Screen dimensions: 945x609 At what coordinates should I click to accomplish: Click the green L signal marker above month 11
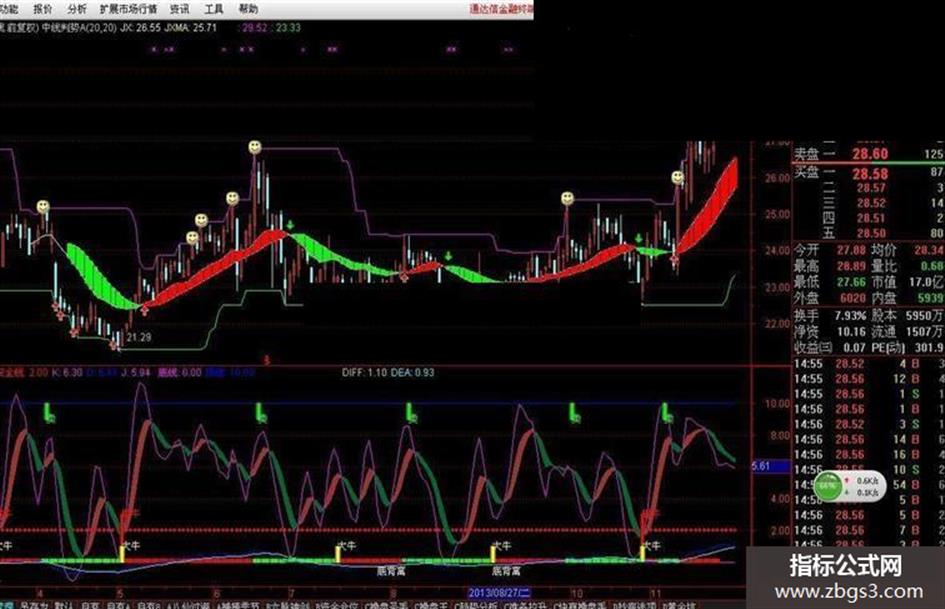click(x=668, y=412)
